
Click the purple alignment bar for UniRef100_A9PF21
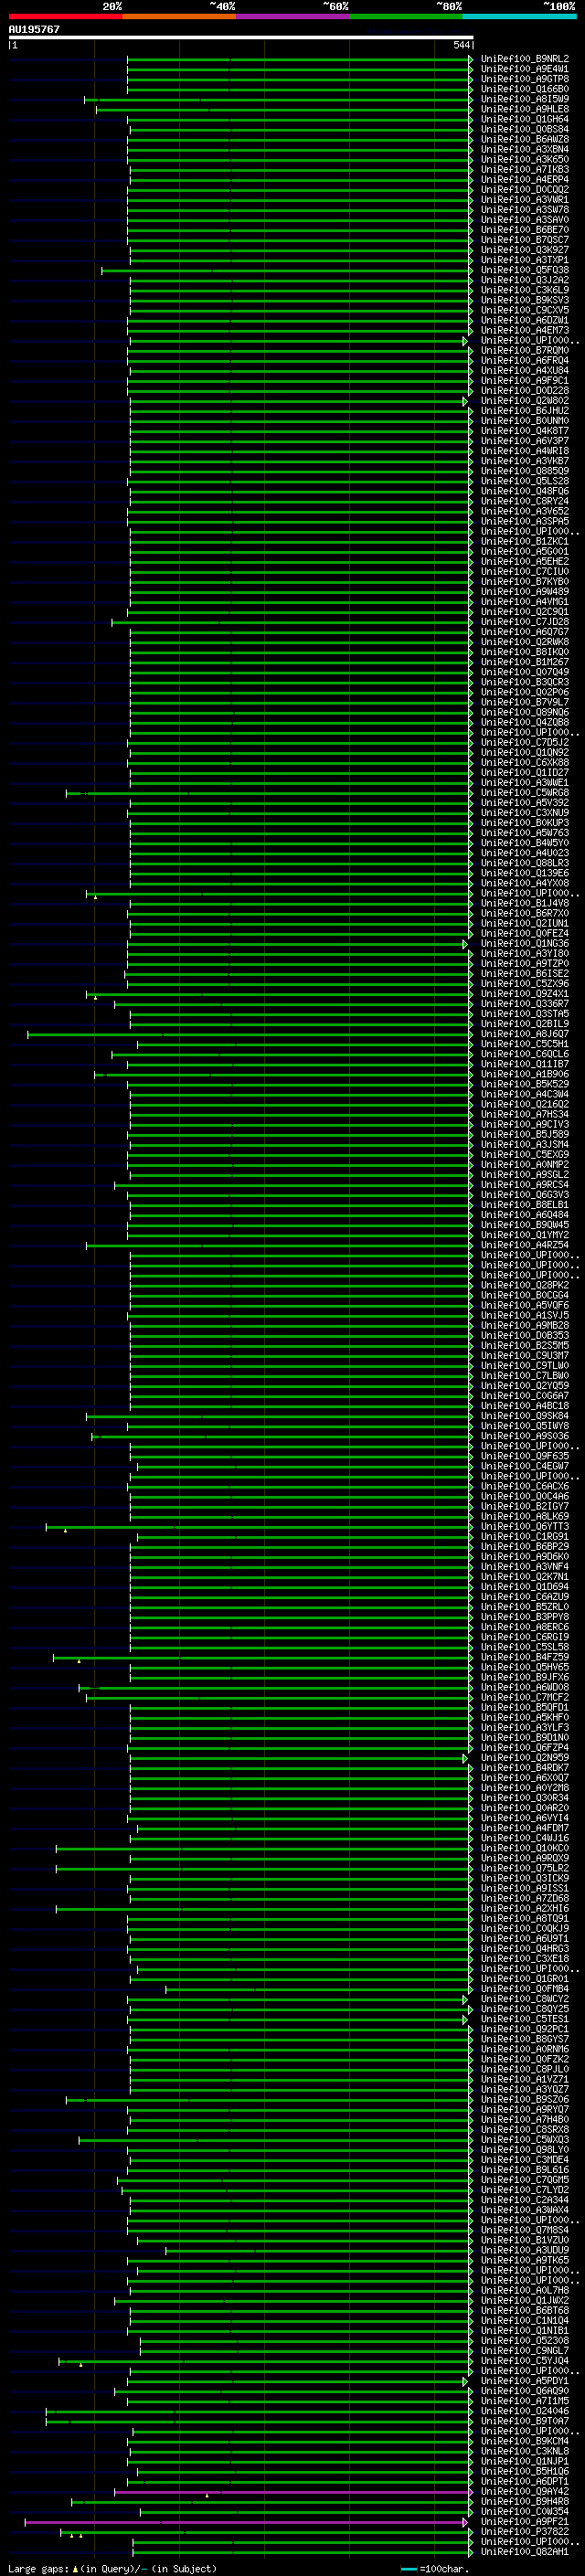click(x=246, y=2522)
